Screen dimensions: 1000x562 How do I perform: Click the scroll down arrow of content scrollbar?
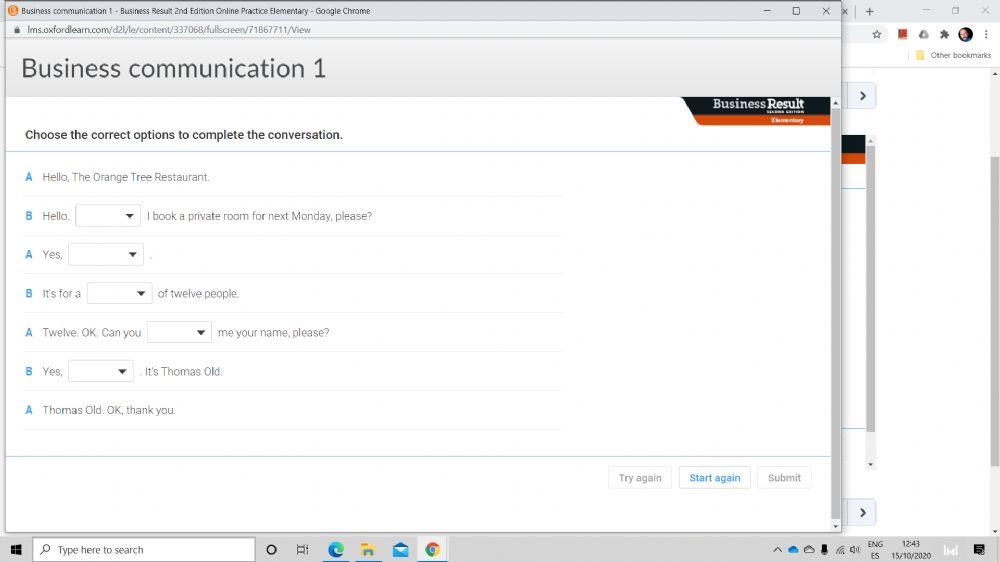point(835,526)
